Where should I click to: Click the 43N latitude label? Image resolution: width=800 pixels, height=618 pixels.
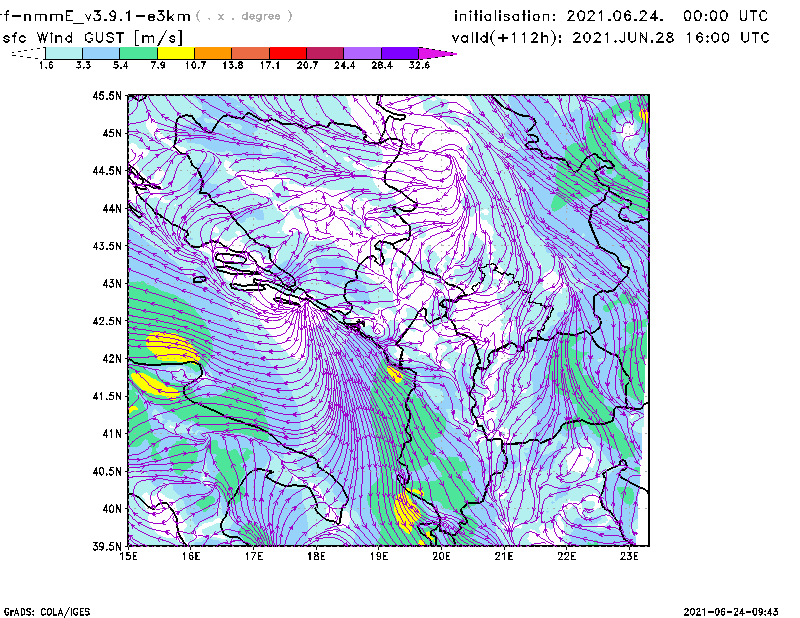coord(112,283)
